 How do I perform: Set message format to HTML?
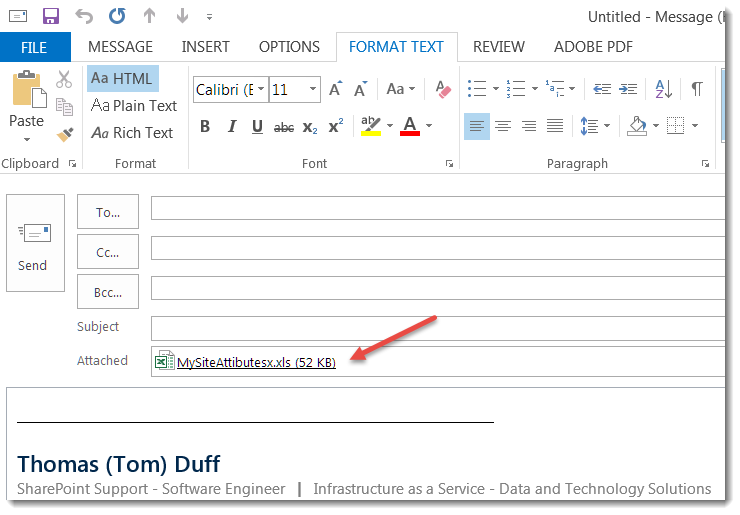pyautogui.click(x=122, y=78)
